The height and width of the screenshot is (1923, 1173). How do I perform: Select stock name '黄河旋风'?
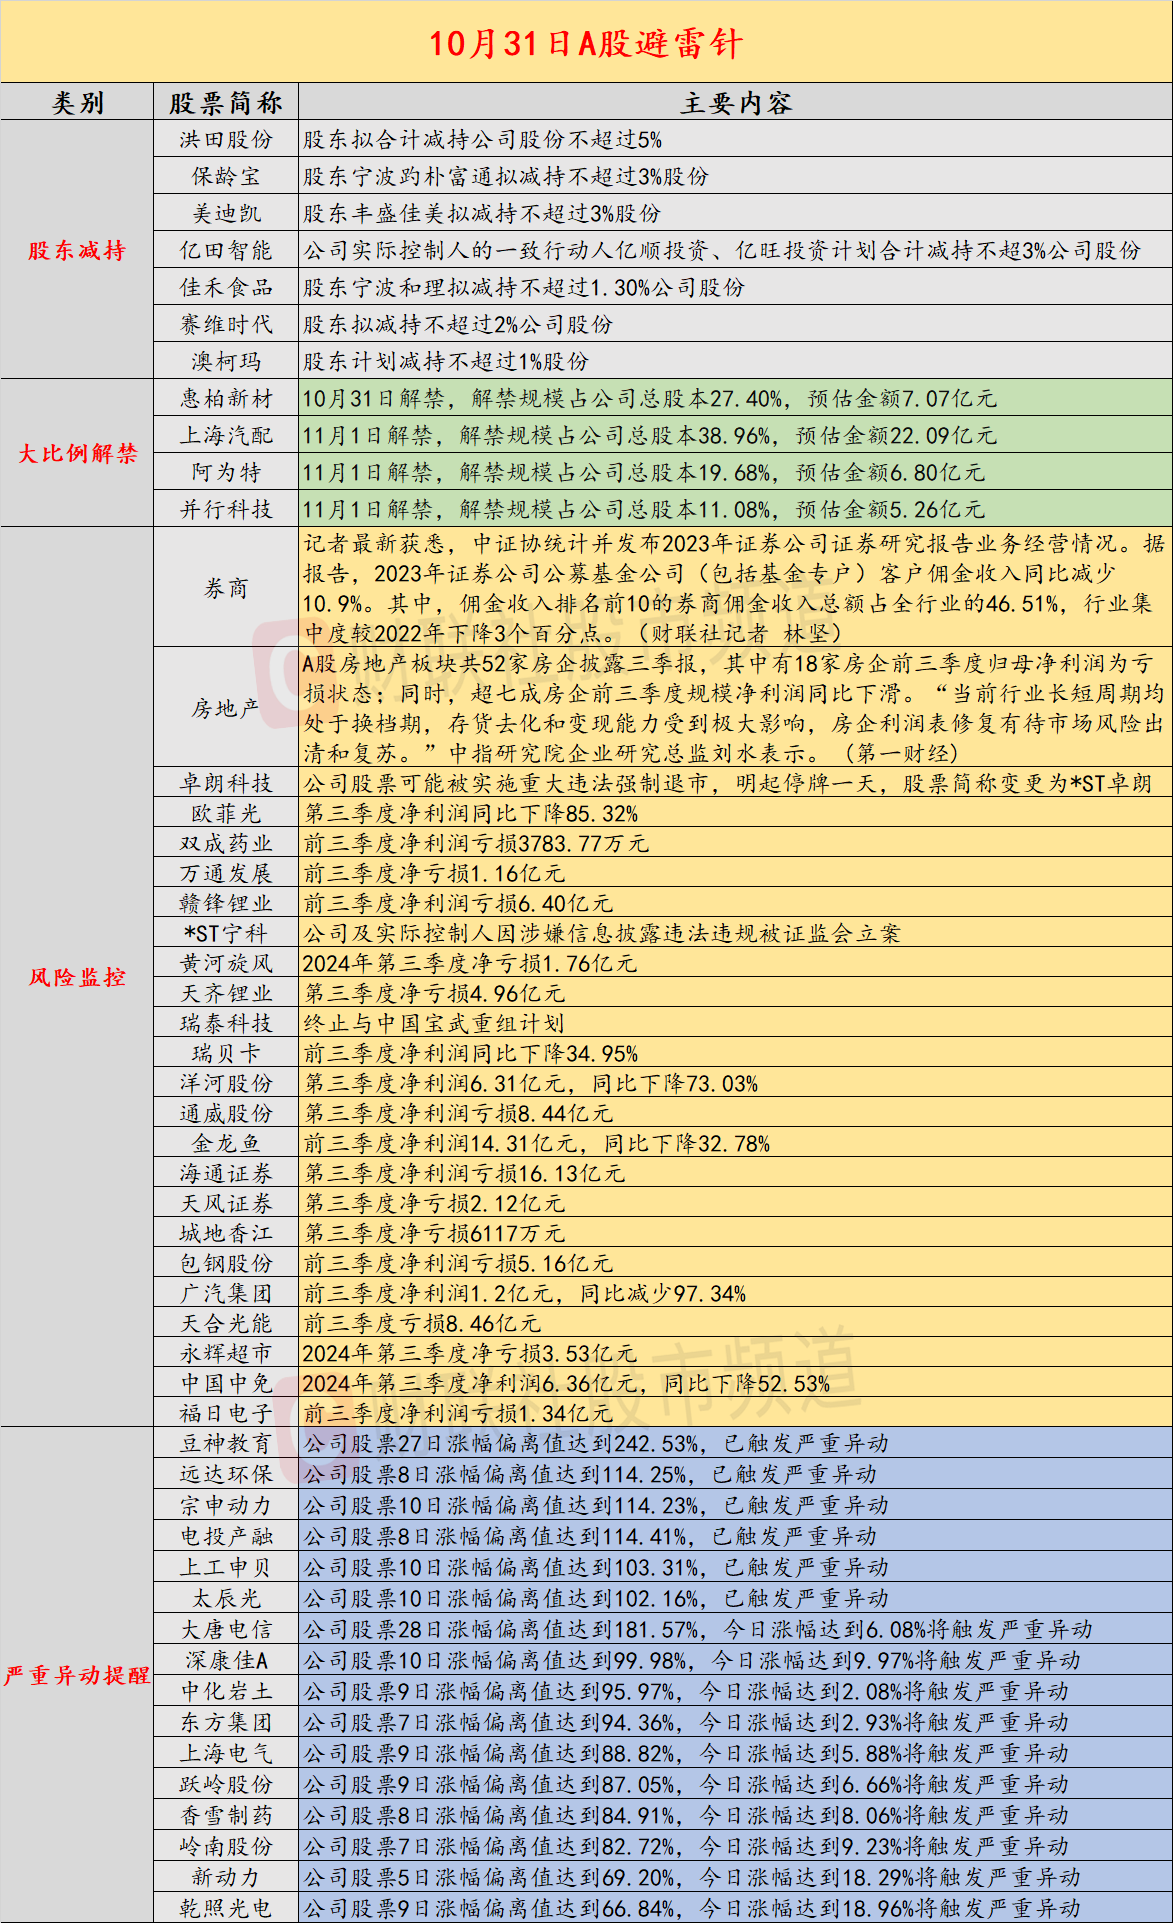pyautogui.click(x=226, y=964)
